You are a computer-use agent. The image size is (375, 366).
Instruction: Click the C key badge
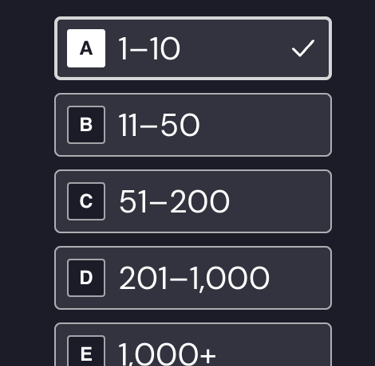(x=86, y=201)
